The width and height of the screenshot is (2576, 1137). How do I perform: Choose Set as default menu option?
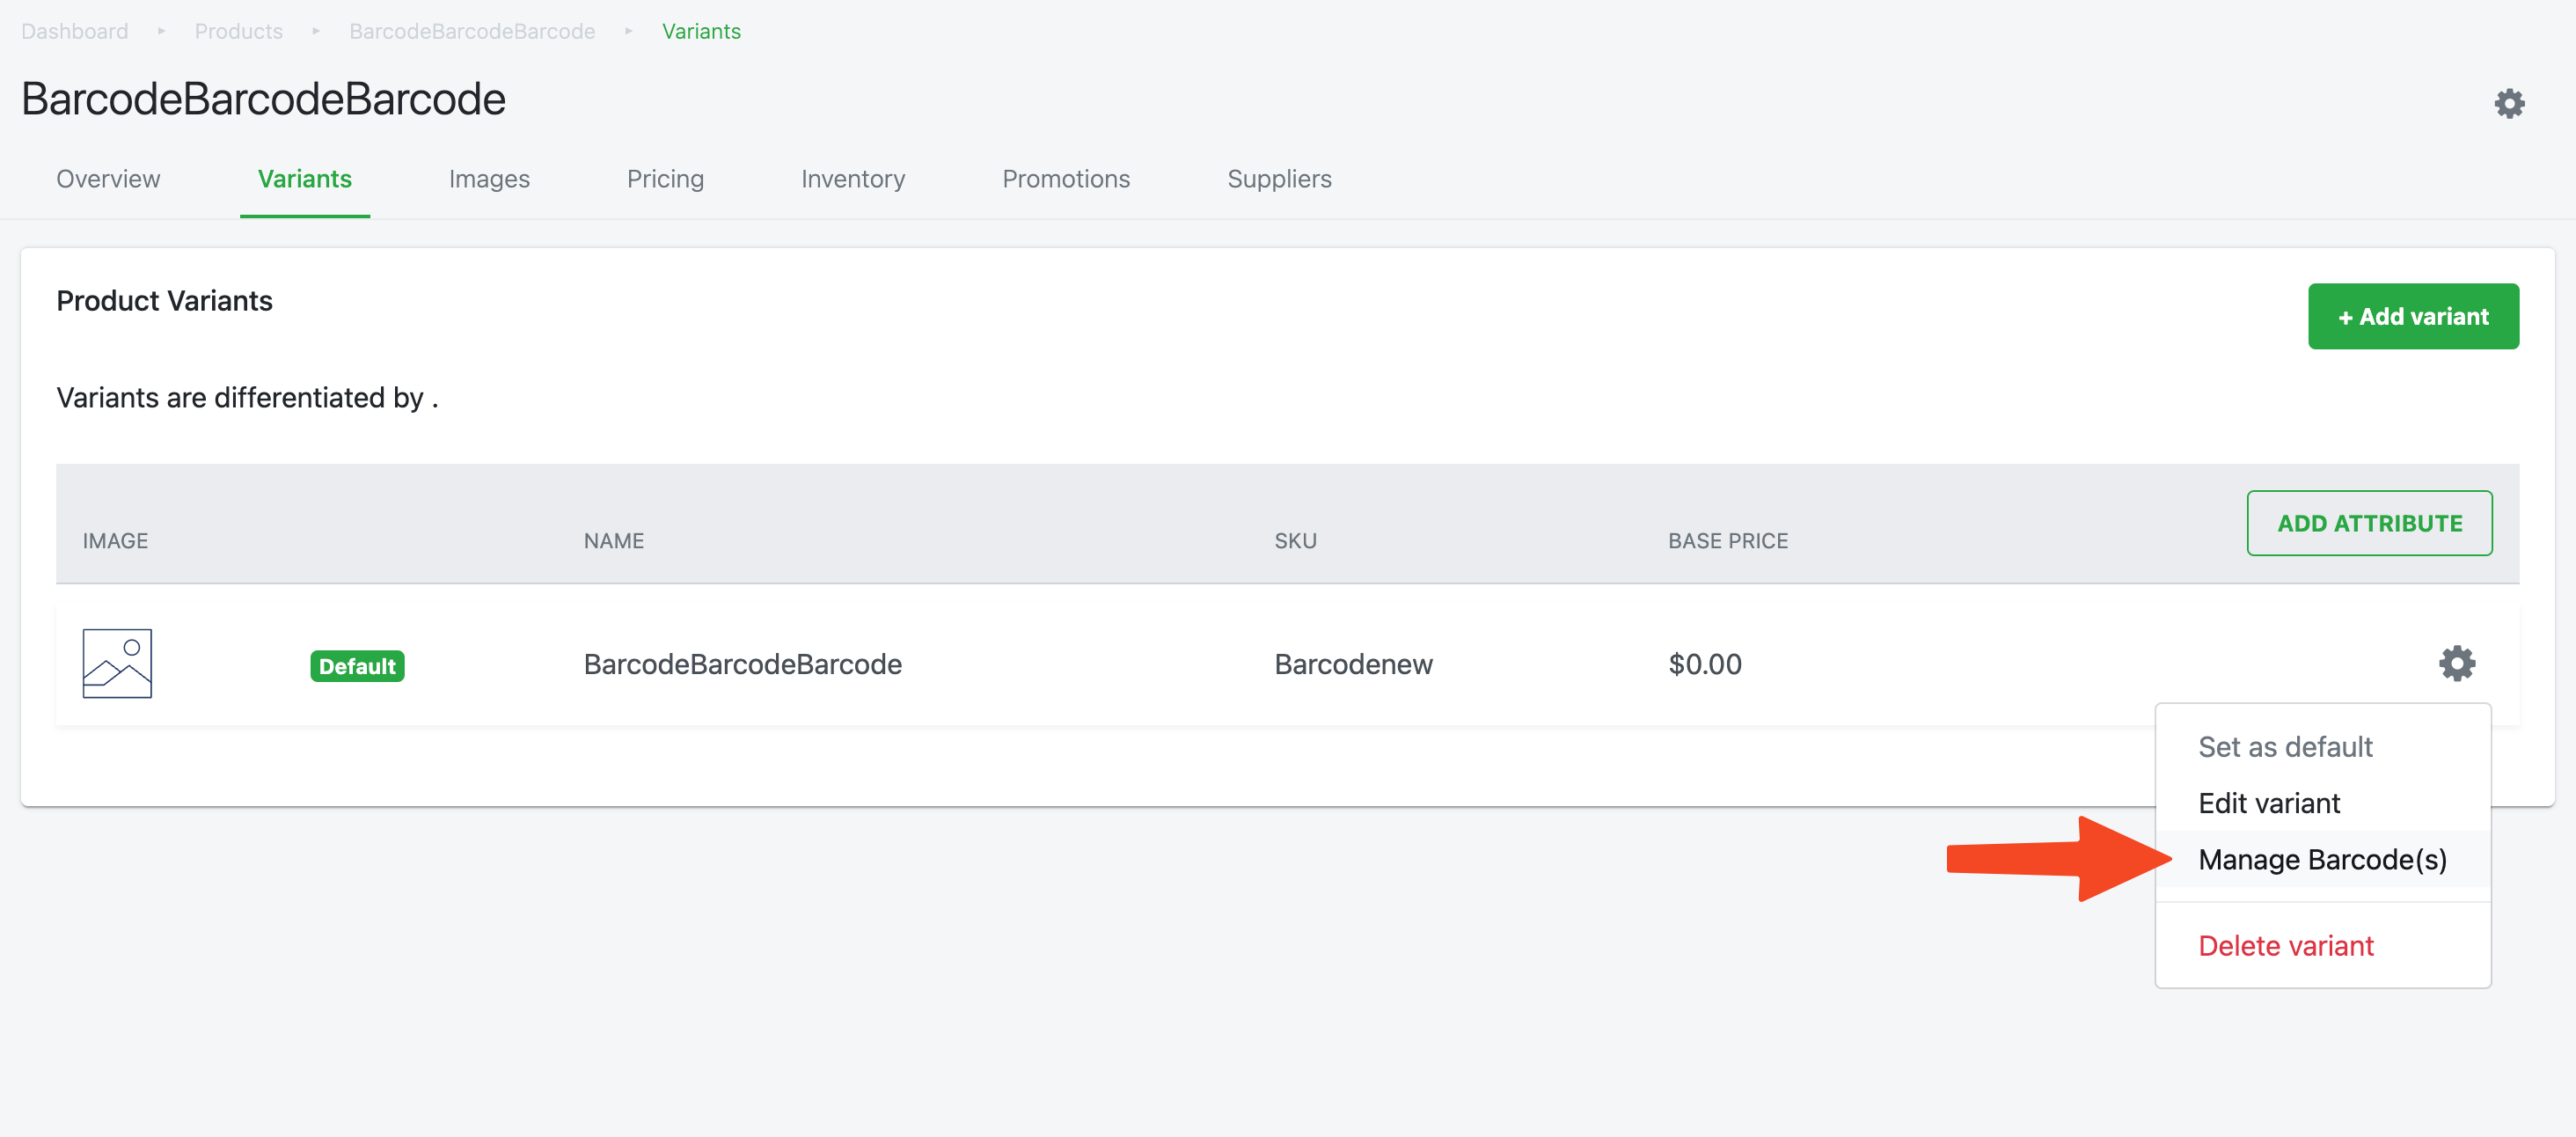(x=2323, y=747)
